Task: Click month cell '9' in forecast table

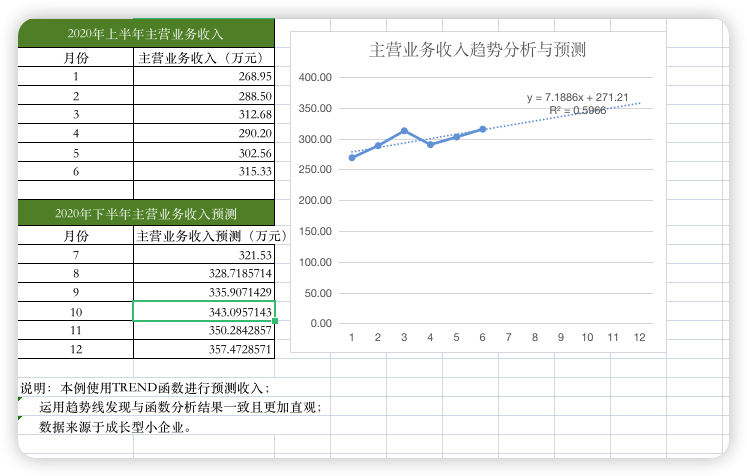Action: coord(76,292)
